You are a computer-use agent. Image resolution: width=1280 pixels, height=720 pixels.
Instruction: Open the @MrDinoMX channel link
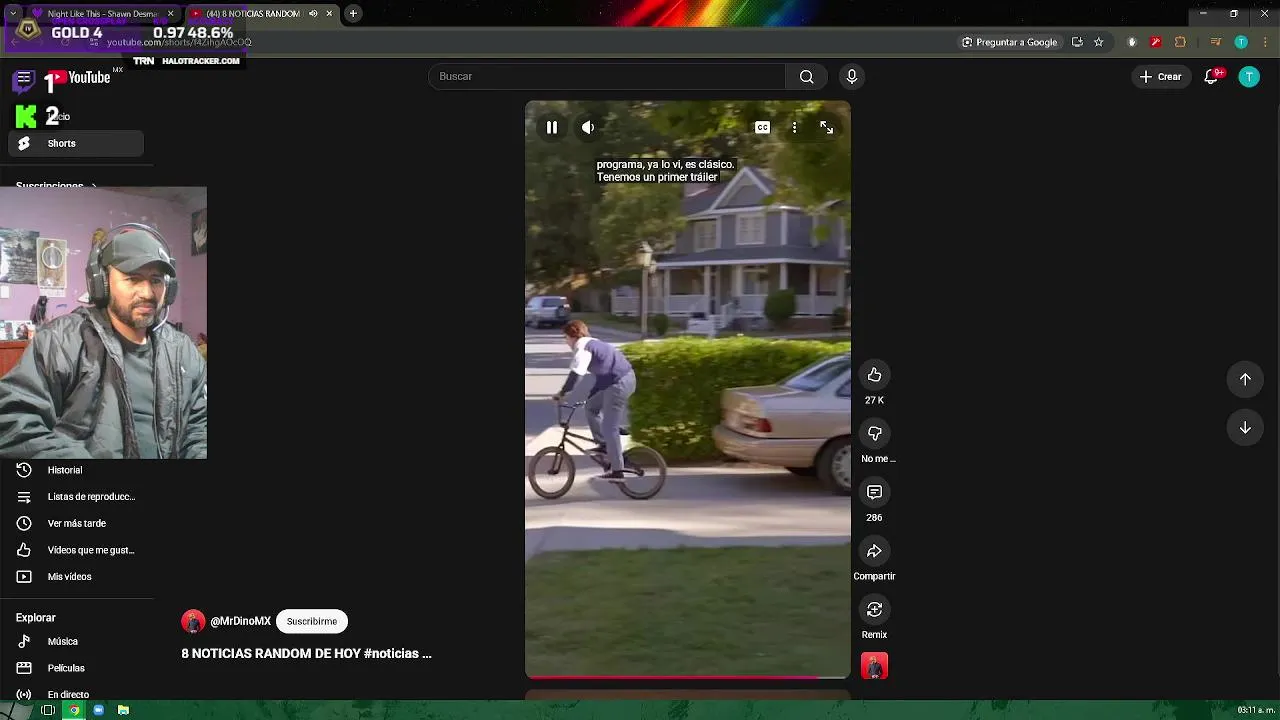coord(240,621)
